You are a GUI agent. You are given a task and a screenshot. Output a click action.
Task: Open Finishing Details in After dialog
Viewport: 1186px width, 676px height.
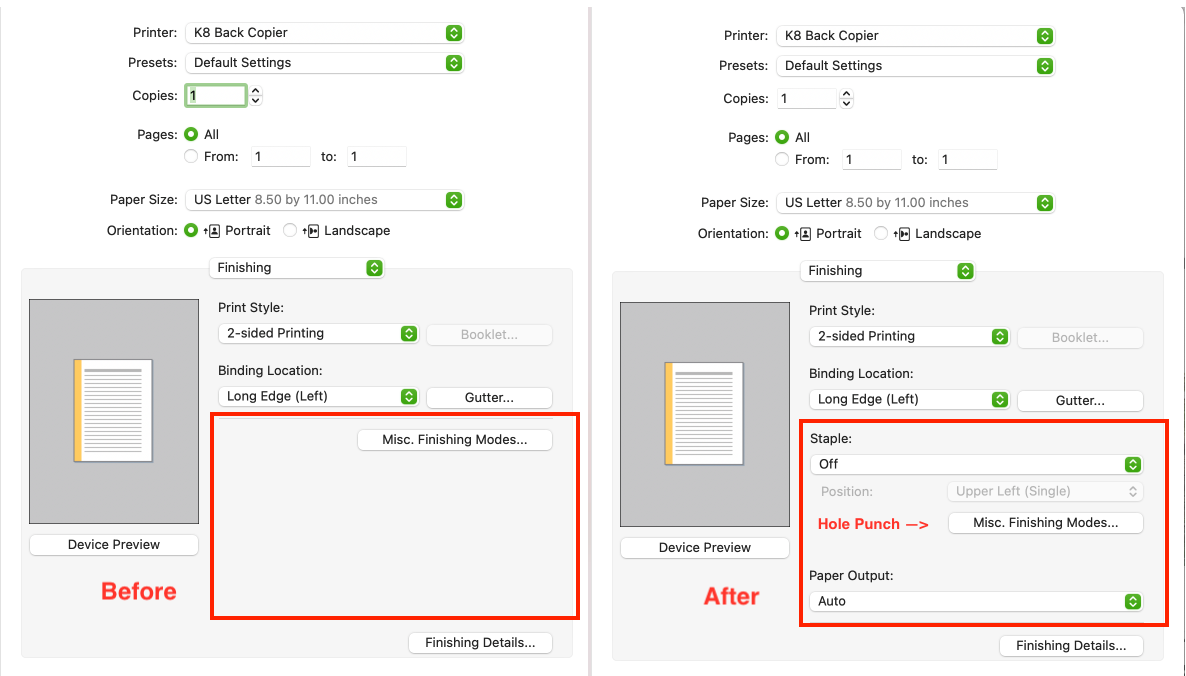[1071, 646]
